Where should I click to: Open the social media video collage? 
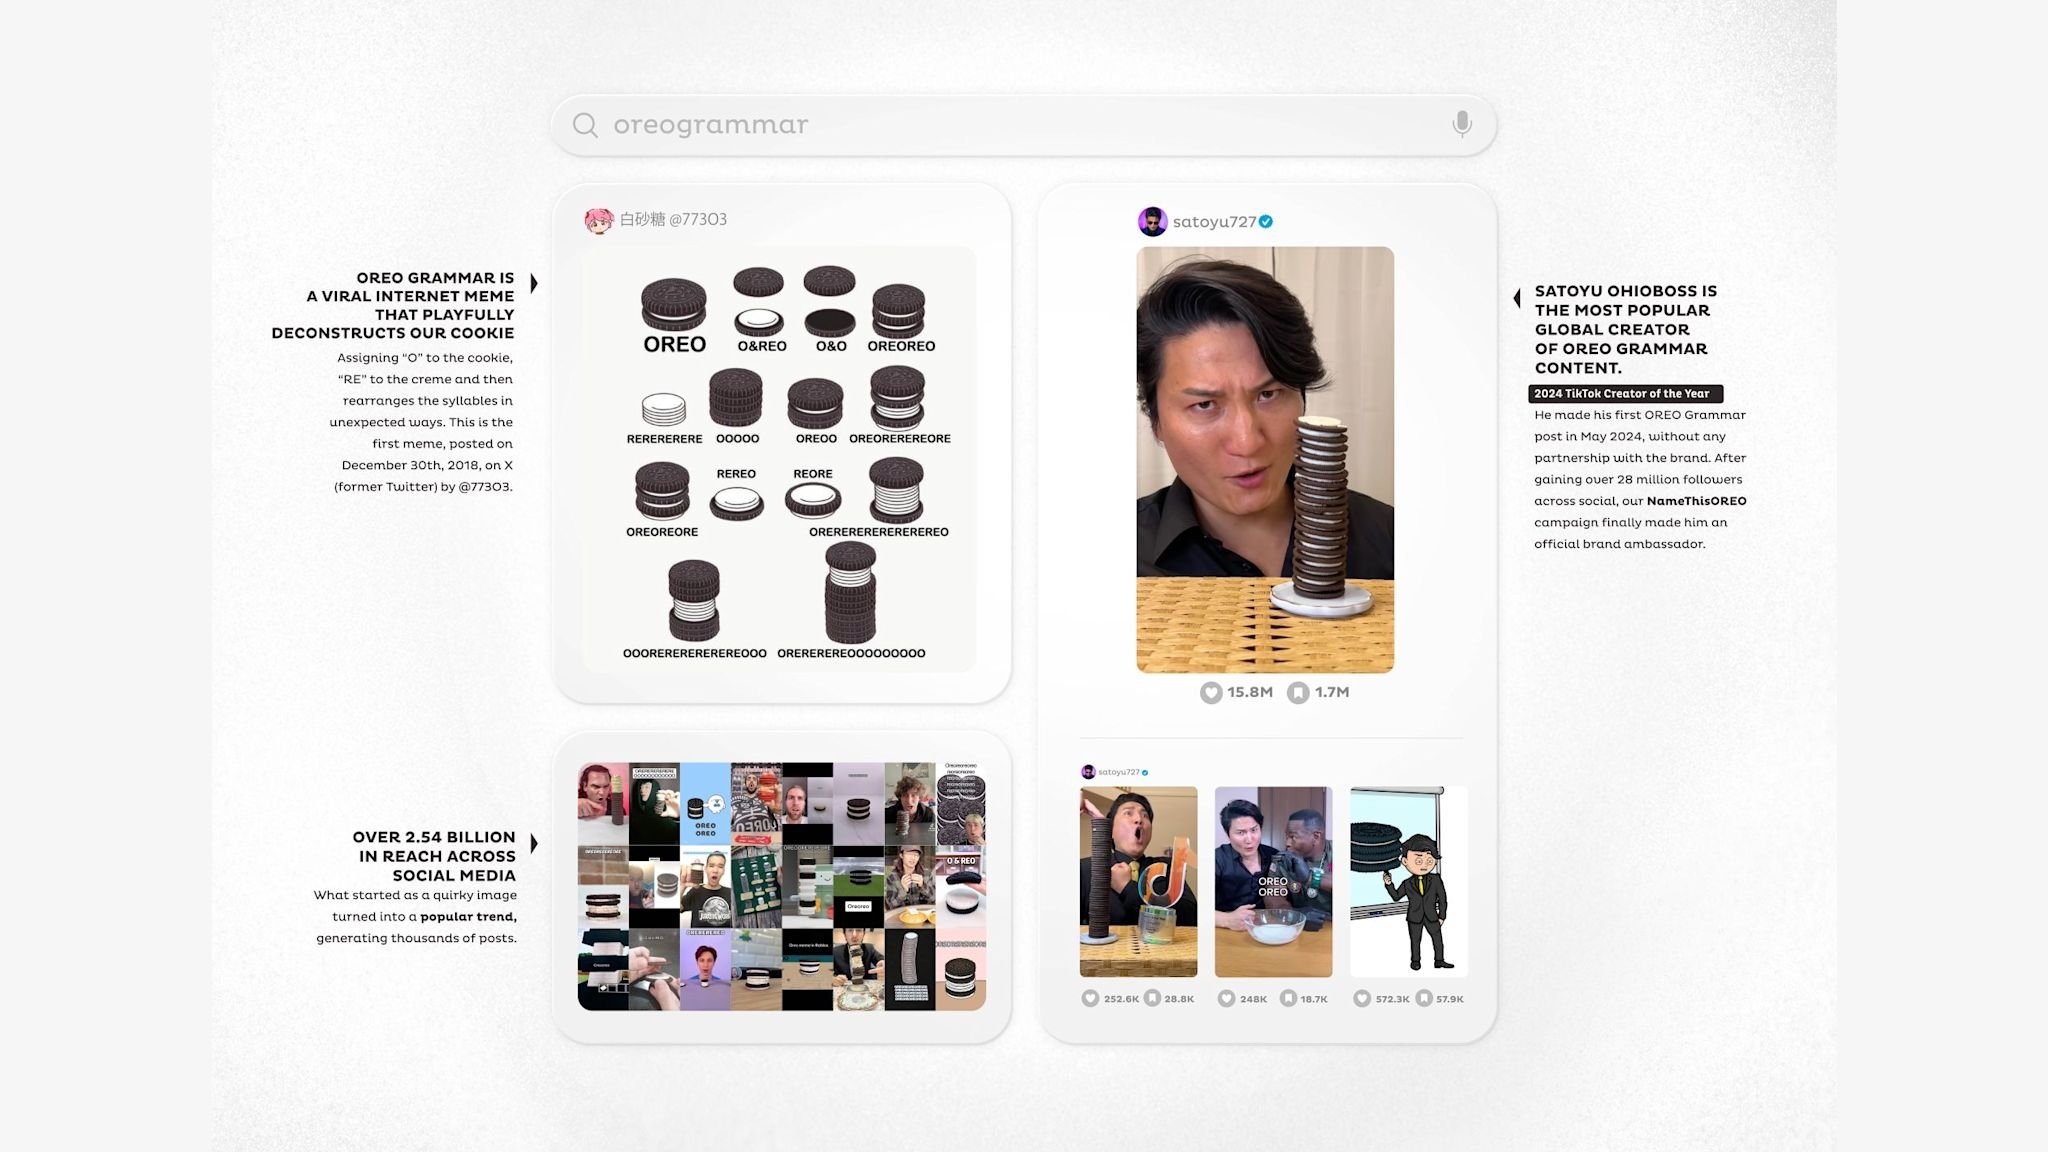tap(782, 887)
